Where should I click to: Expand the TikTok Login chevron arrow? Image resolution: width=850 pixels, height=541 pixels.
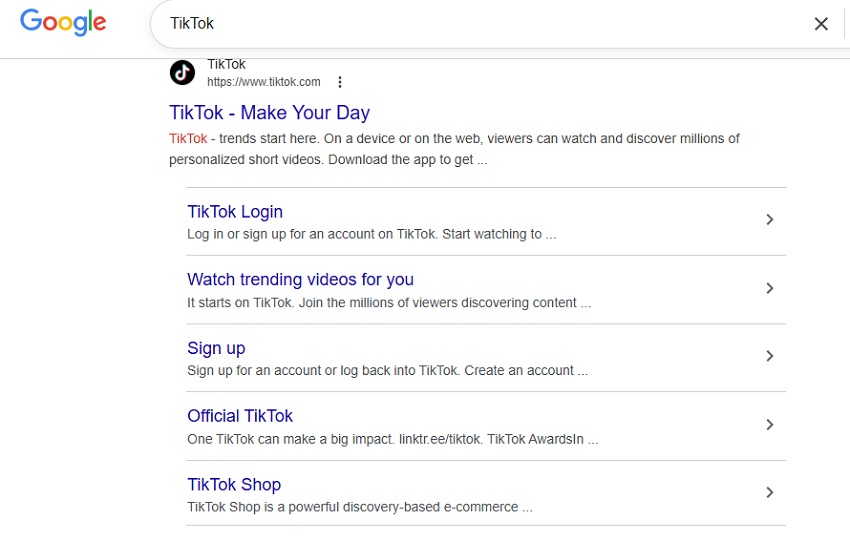click(769, 220)
